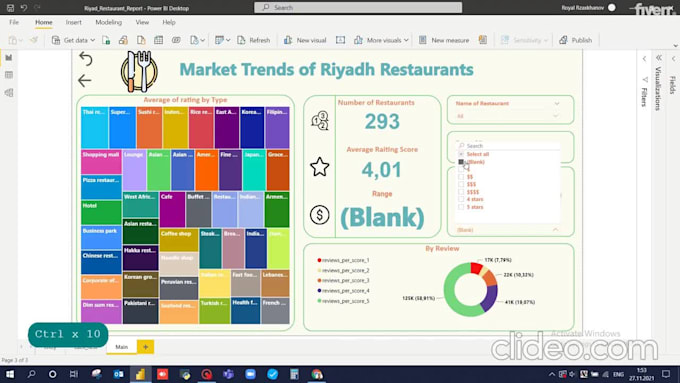Expand the Name of Restaurant slicer header chevron

pos(557,104)
